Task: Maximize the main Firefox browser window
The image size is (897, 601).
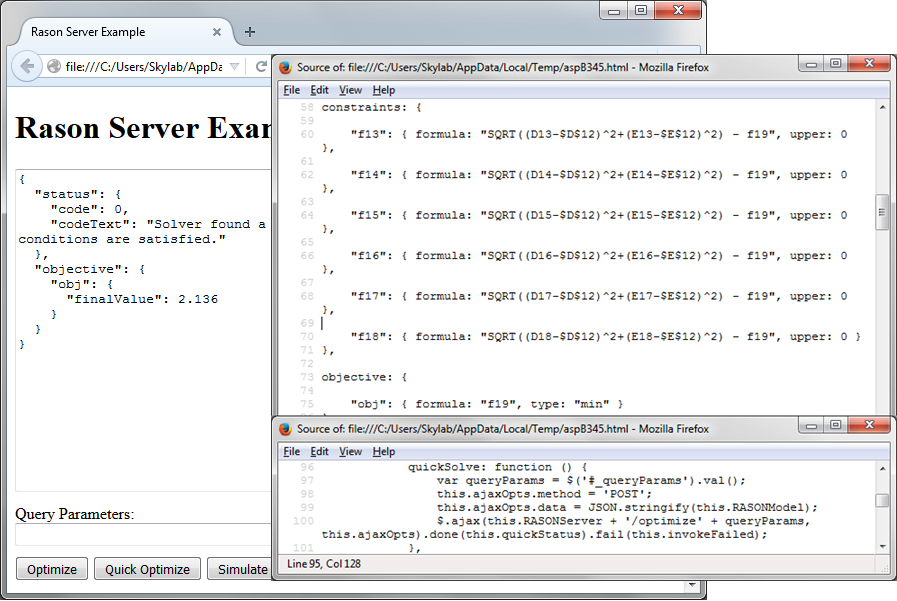Action: pyautogui.click(x=641, y=10)
